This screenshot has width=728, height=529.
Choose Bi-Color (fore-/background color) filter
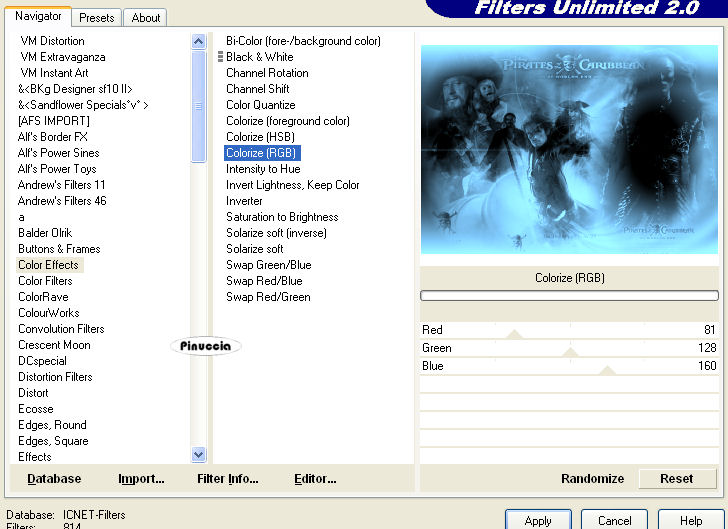point(303,41)
